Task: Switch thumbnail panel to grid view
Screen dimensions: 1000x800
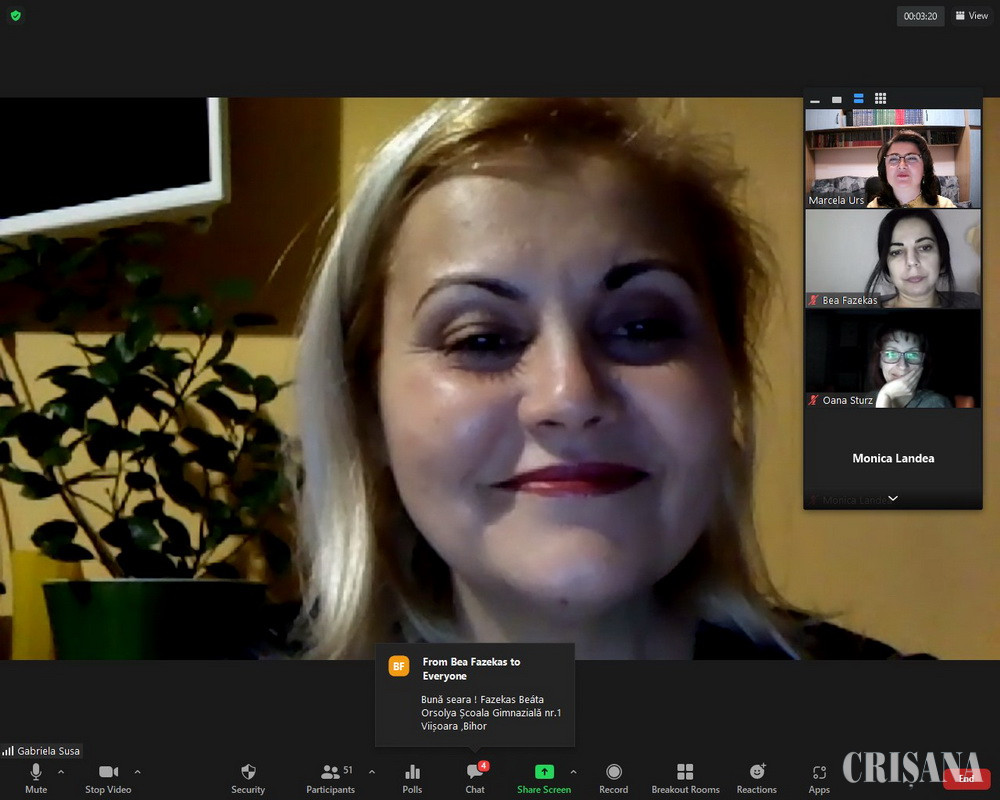Action: 880,99
